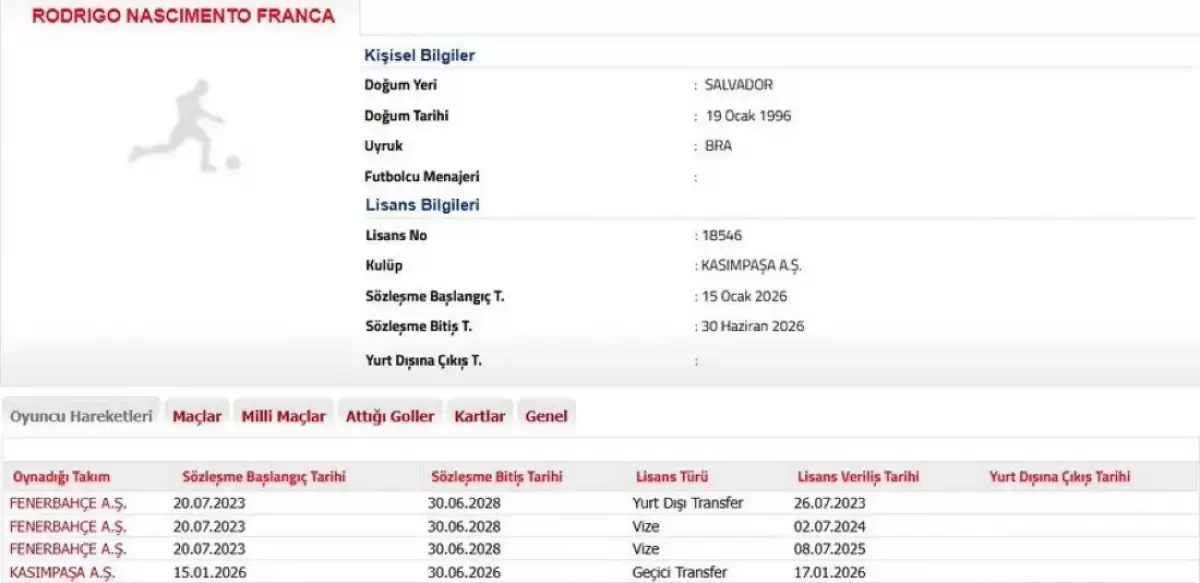This screenshot has width=1200, height=583.
Task: Open the Genel tab
Action: 546,416
